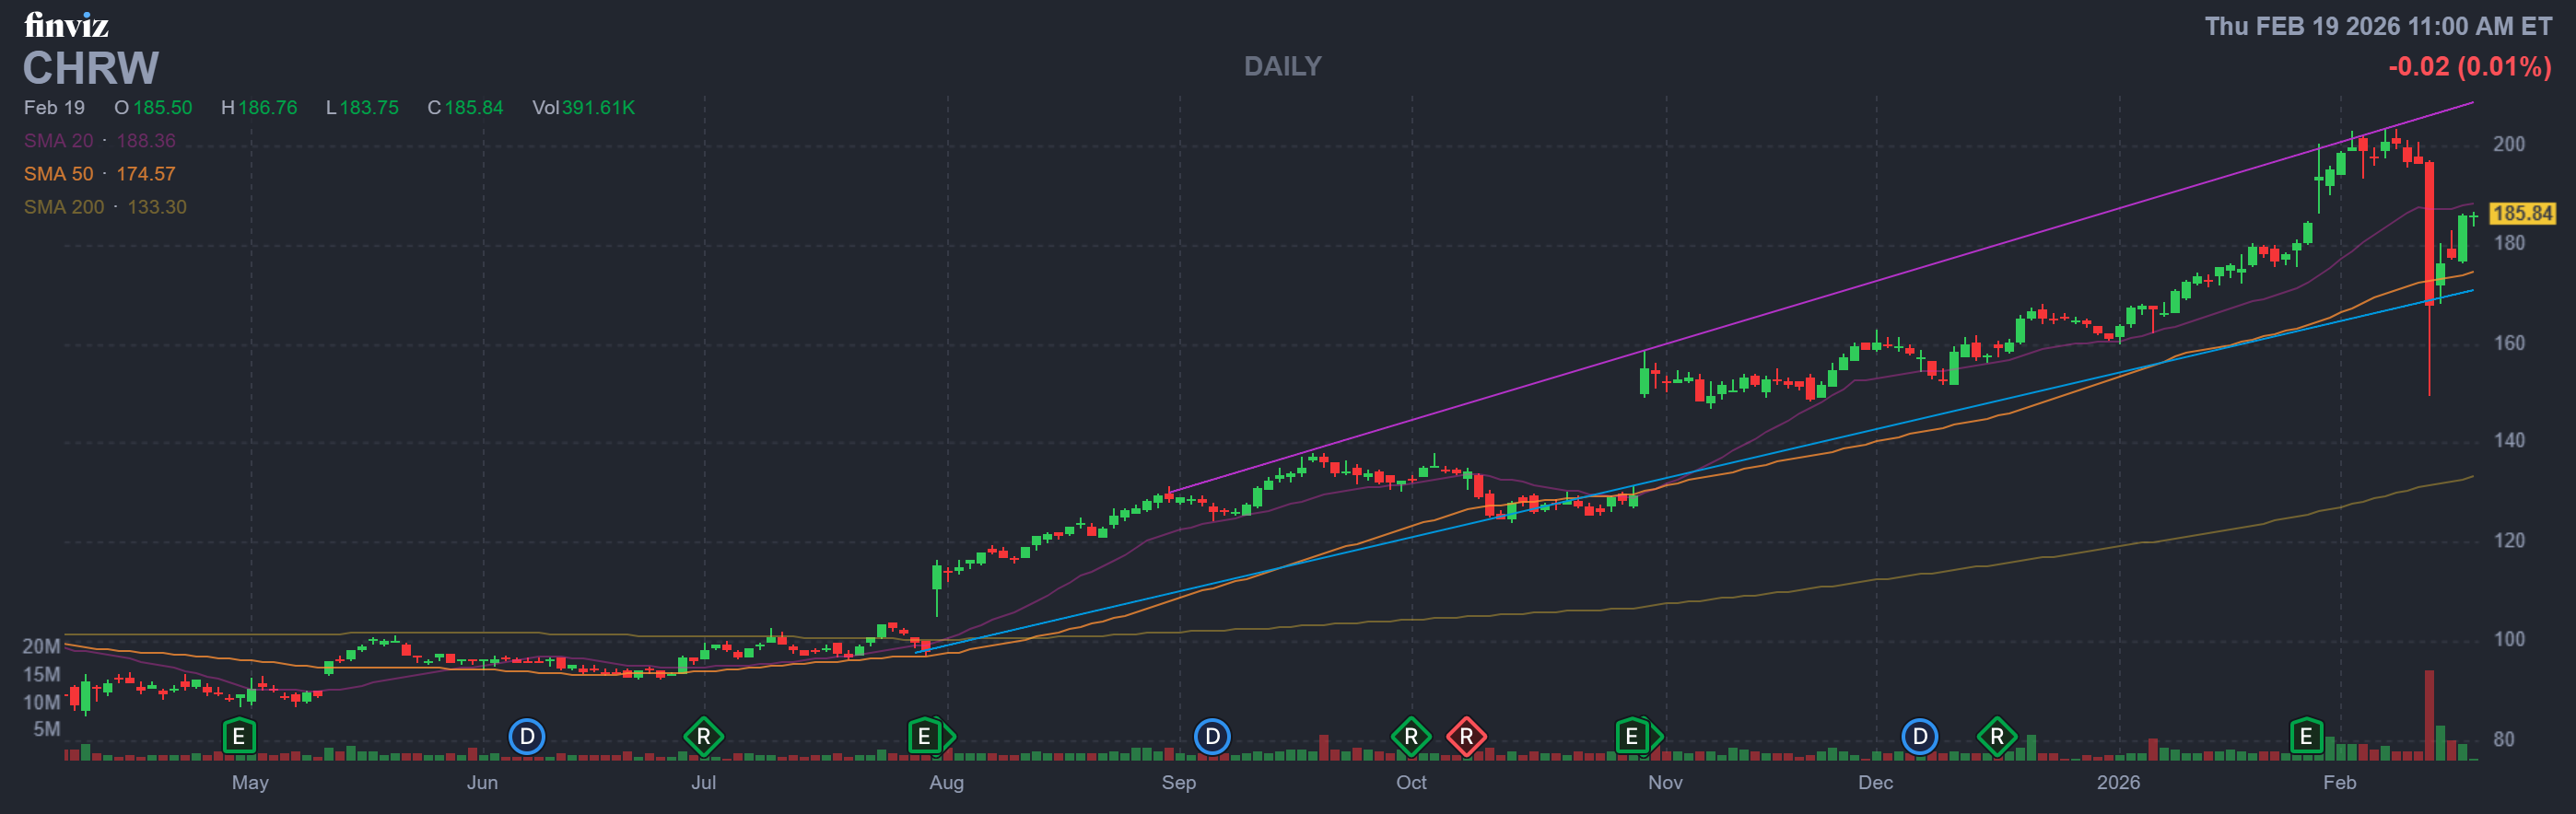Click the high value 186.76
This screenshot has width=2576, height=814.
tap(268, 107)
